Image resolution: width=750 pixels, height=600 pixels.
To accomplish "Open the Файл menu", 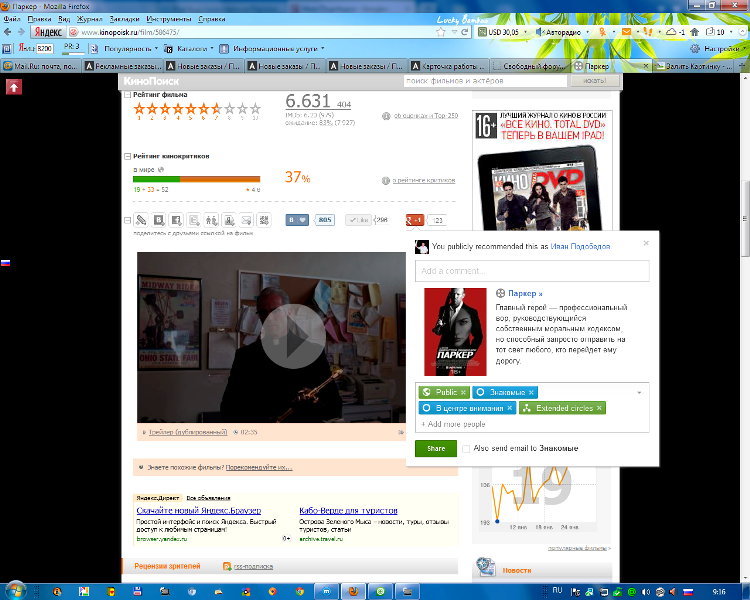I will (12, 19).
